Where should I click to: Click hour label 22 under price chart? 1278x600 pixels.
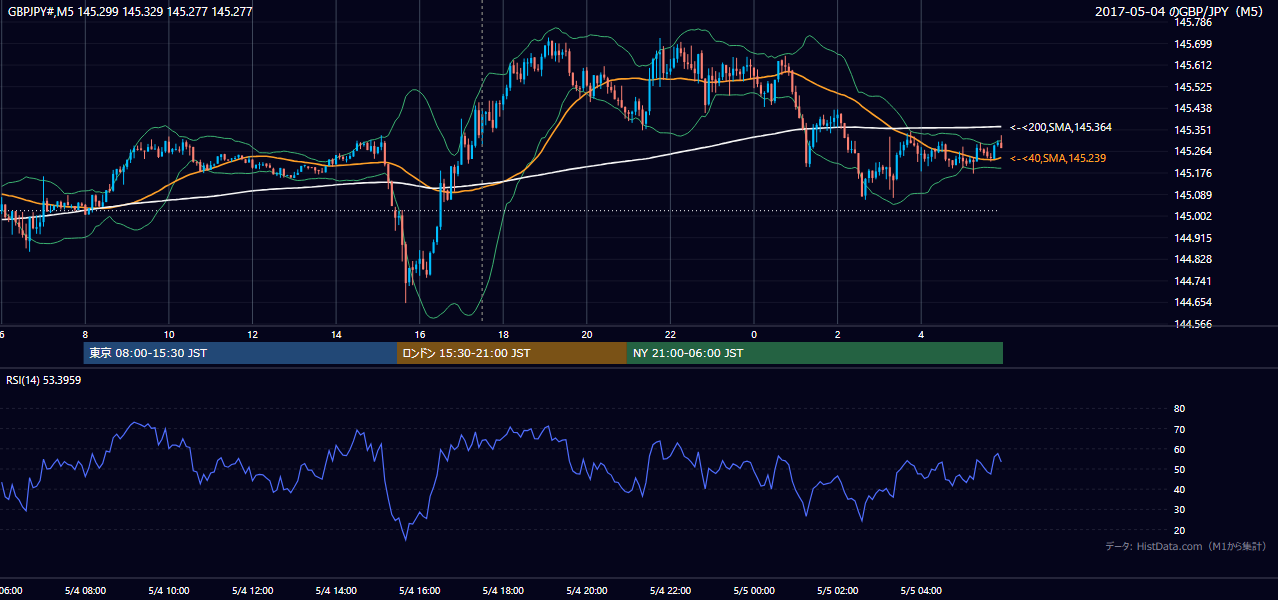point(670,334)
